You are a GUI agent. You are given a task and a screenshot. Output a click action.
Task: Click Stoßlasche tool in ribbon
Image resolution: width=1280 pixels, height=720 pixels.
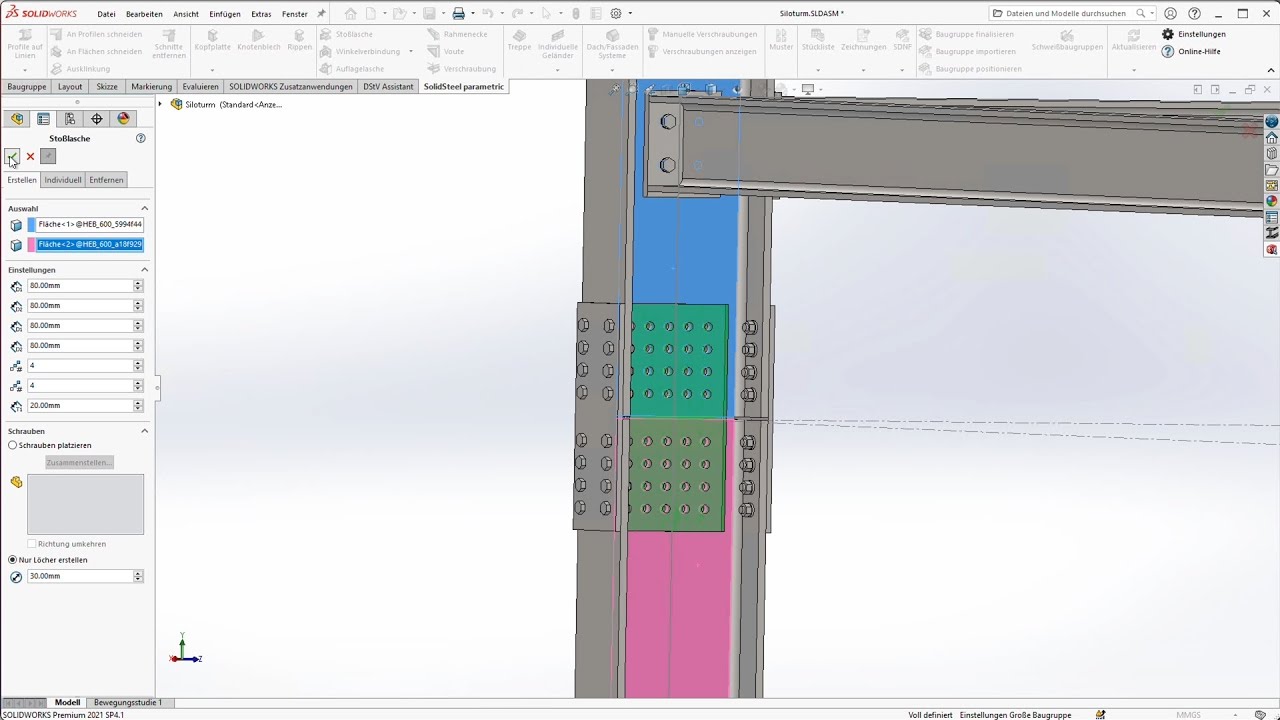click(x=347, y=34)
